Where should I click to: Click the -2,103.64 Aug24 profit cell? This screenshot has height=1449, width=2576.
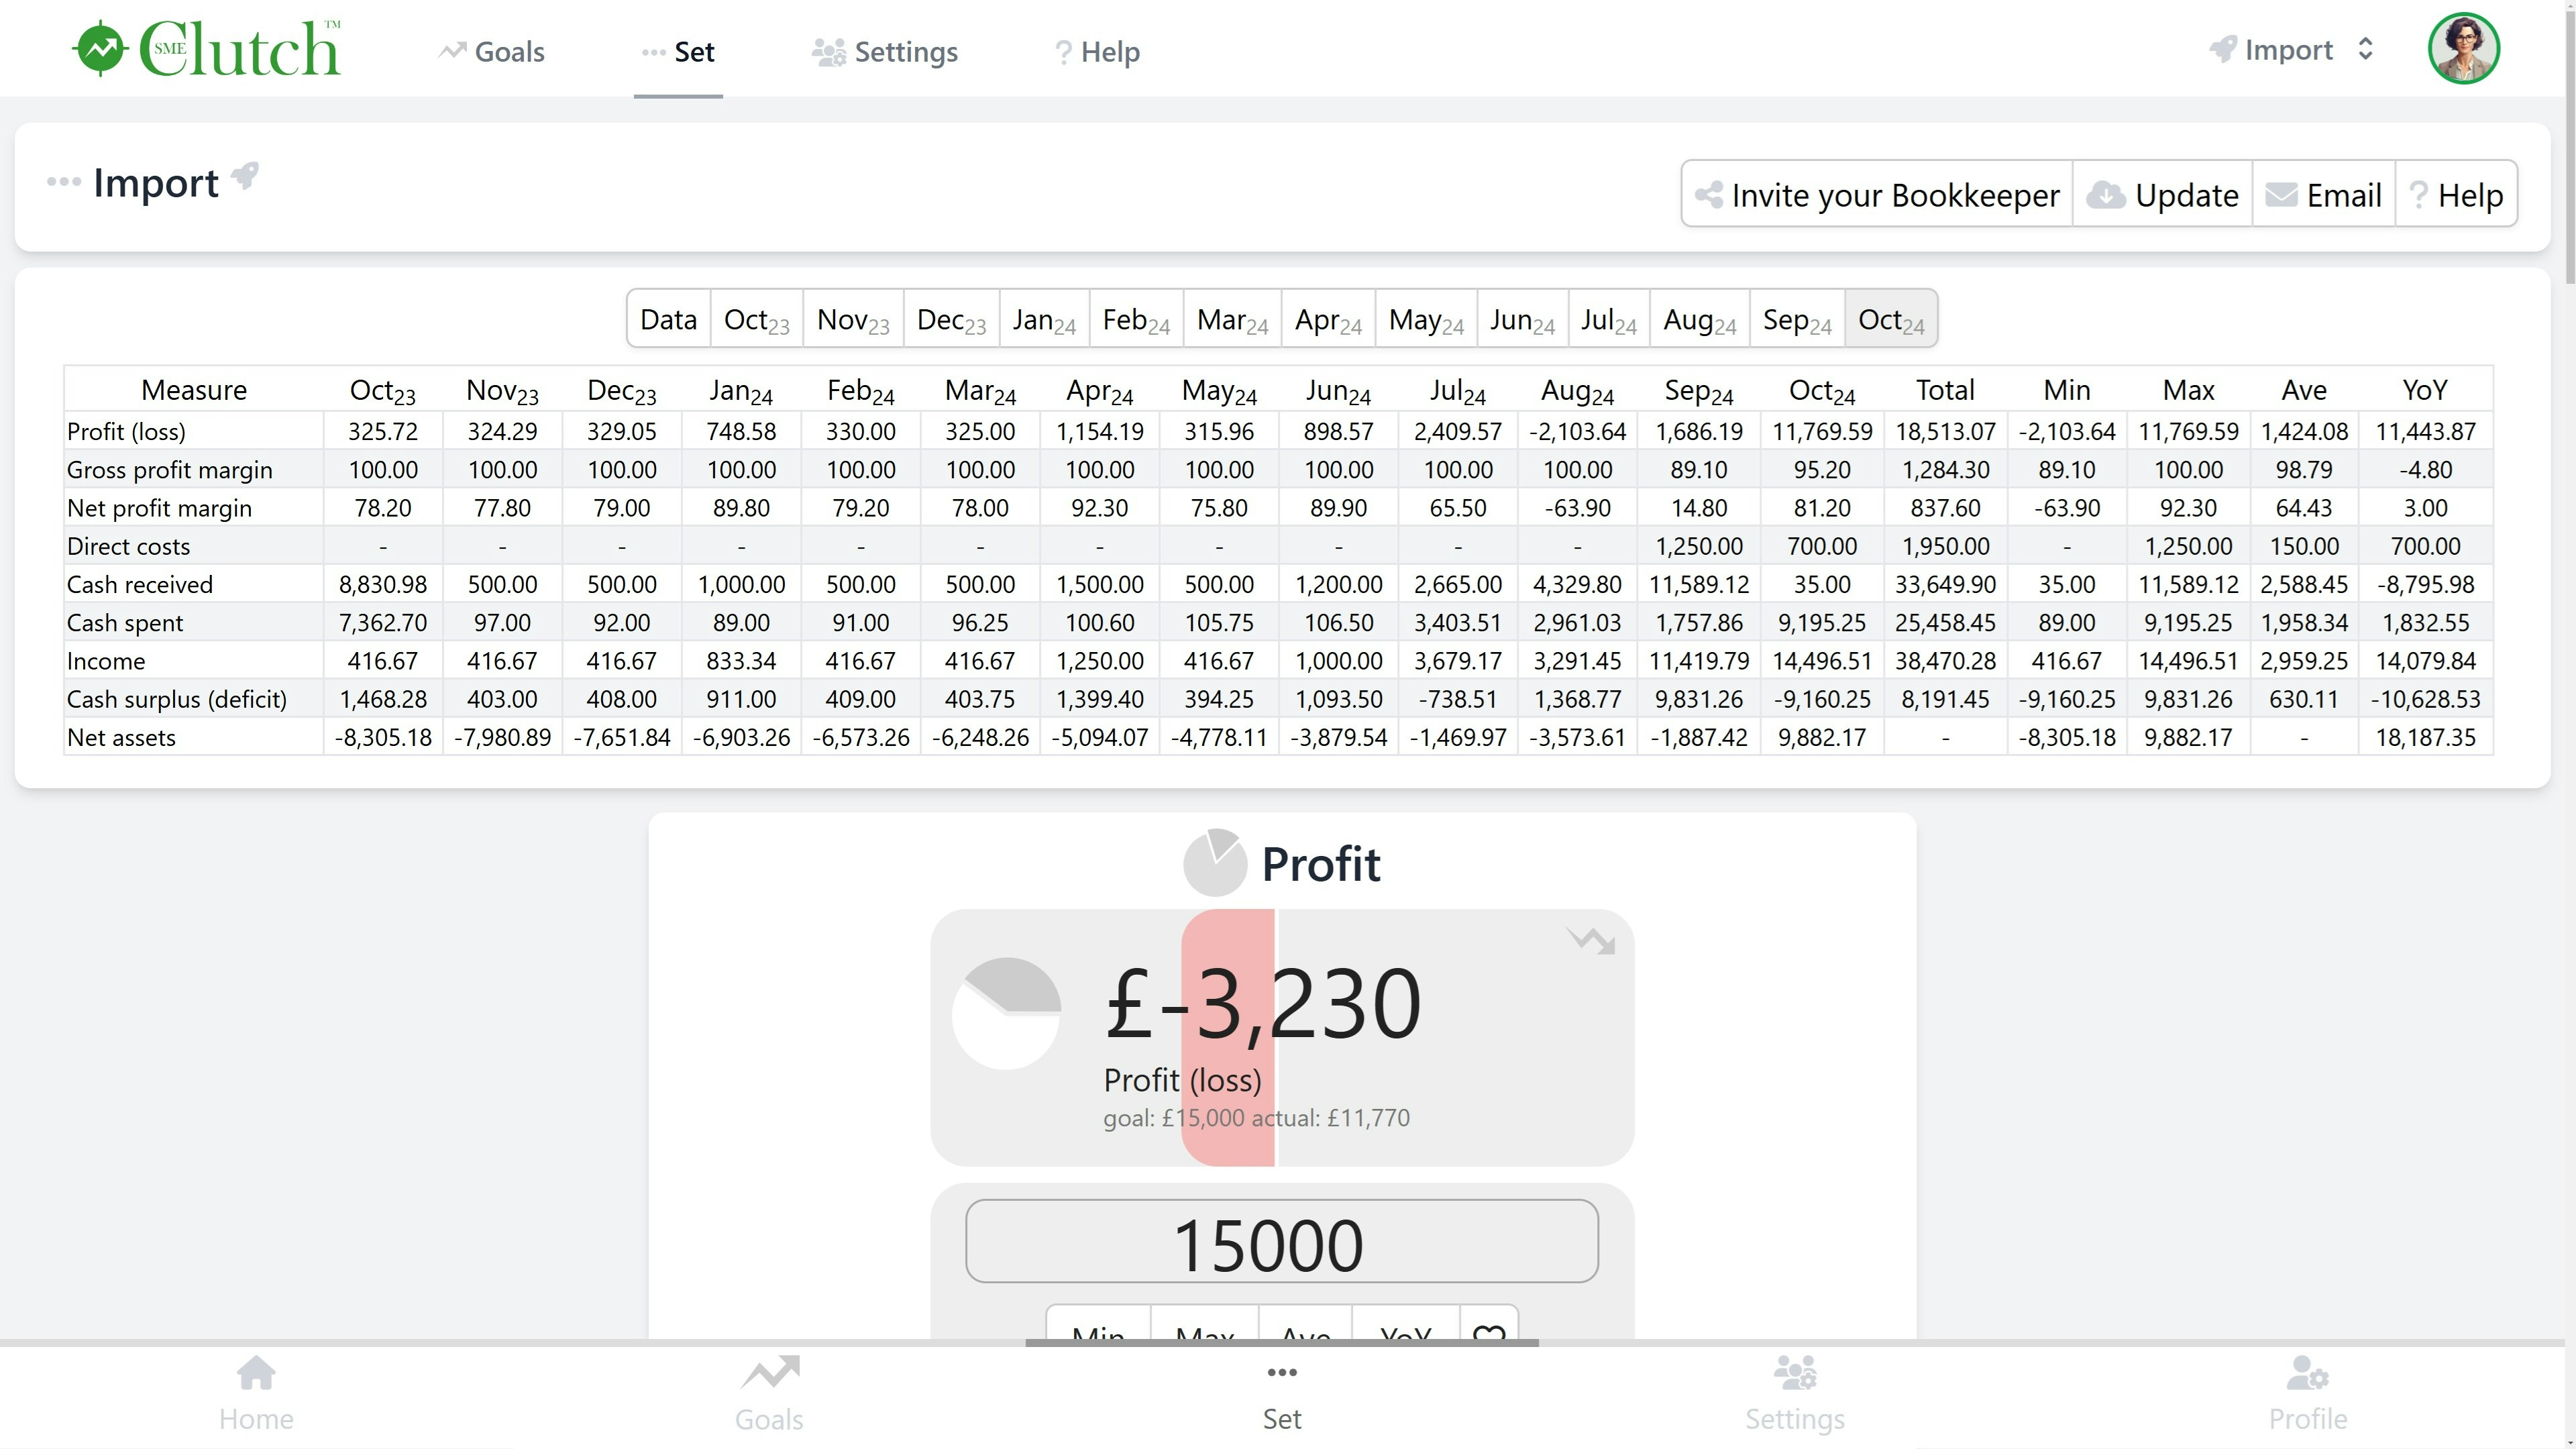tap(1577, 431)
